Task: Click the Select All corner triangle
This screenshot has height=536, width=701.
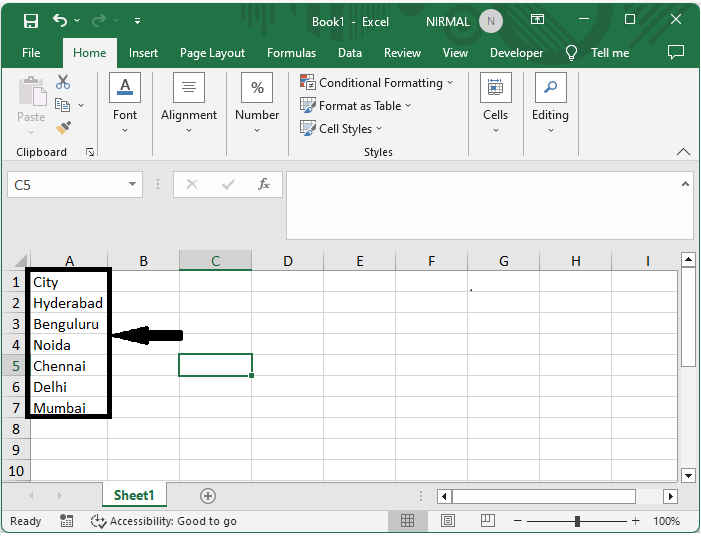Action: coord(20,261)
